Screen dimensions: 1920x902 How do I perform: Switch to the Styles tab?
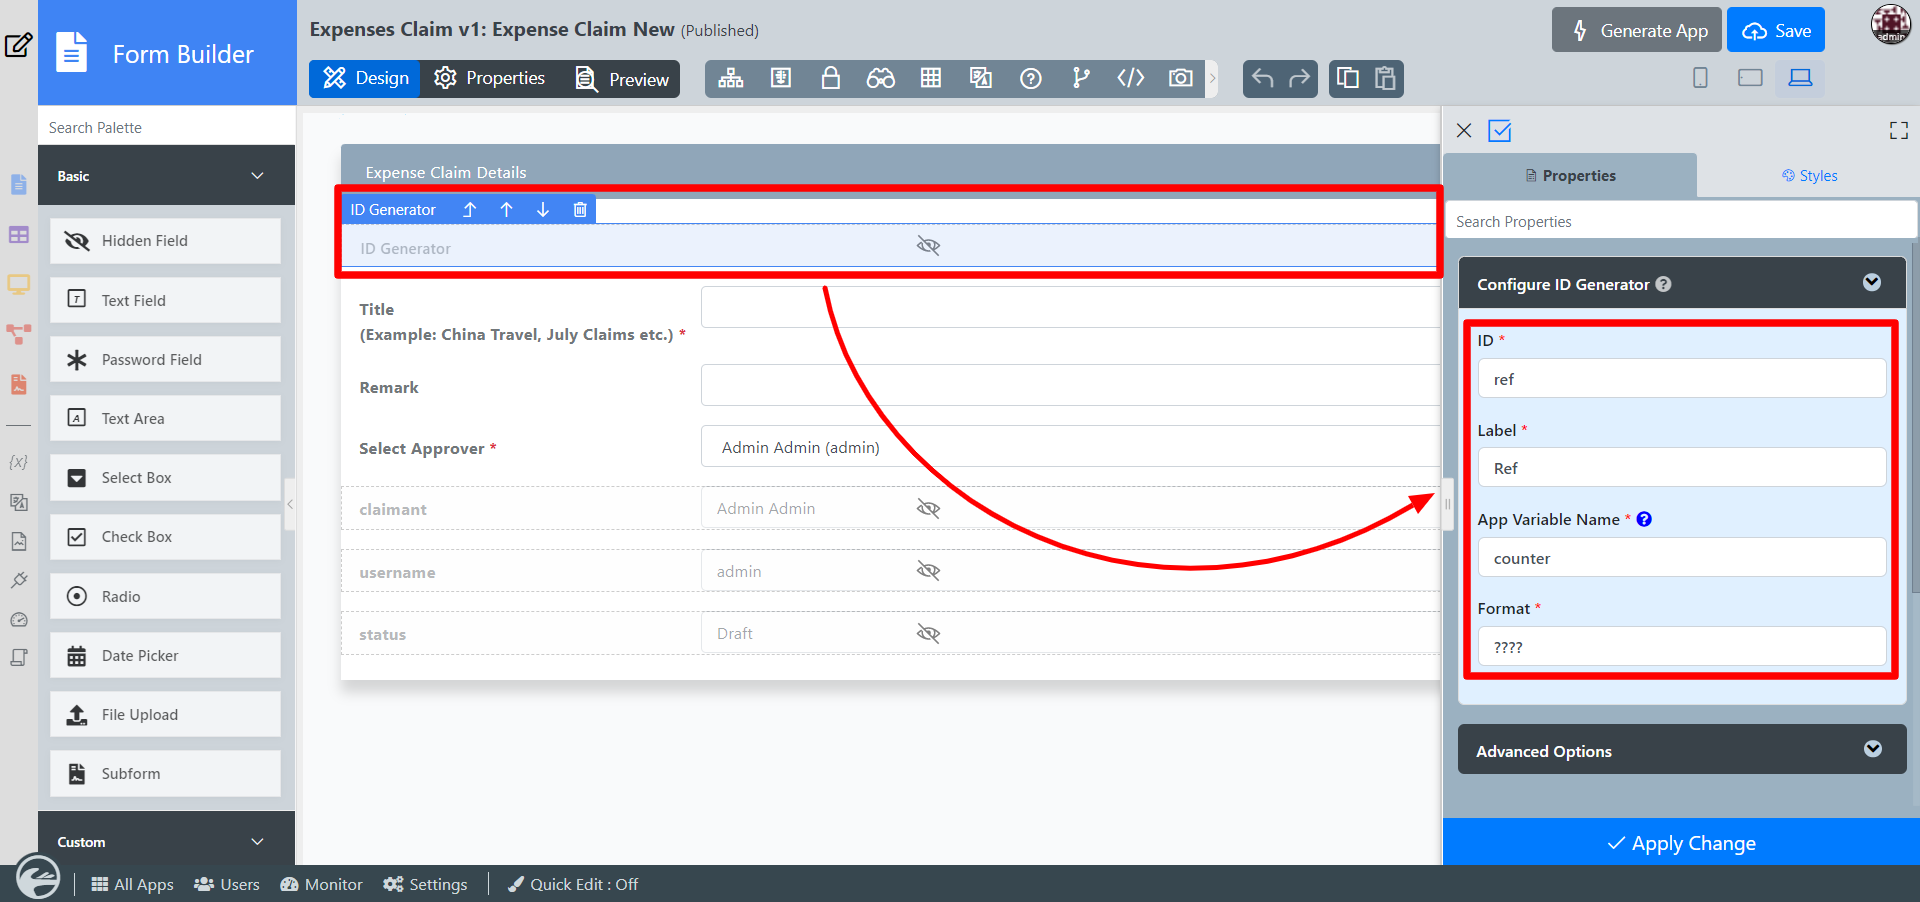(1809, 176)
